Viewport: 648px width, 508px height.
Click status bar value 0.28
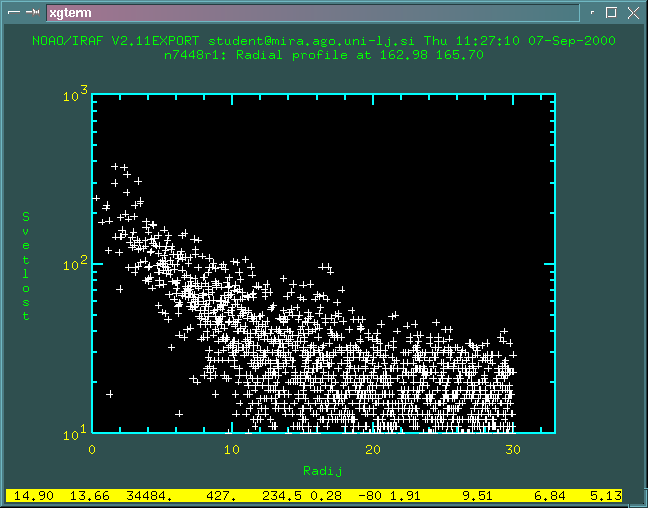click(326, 495)
